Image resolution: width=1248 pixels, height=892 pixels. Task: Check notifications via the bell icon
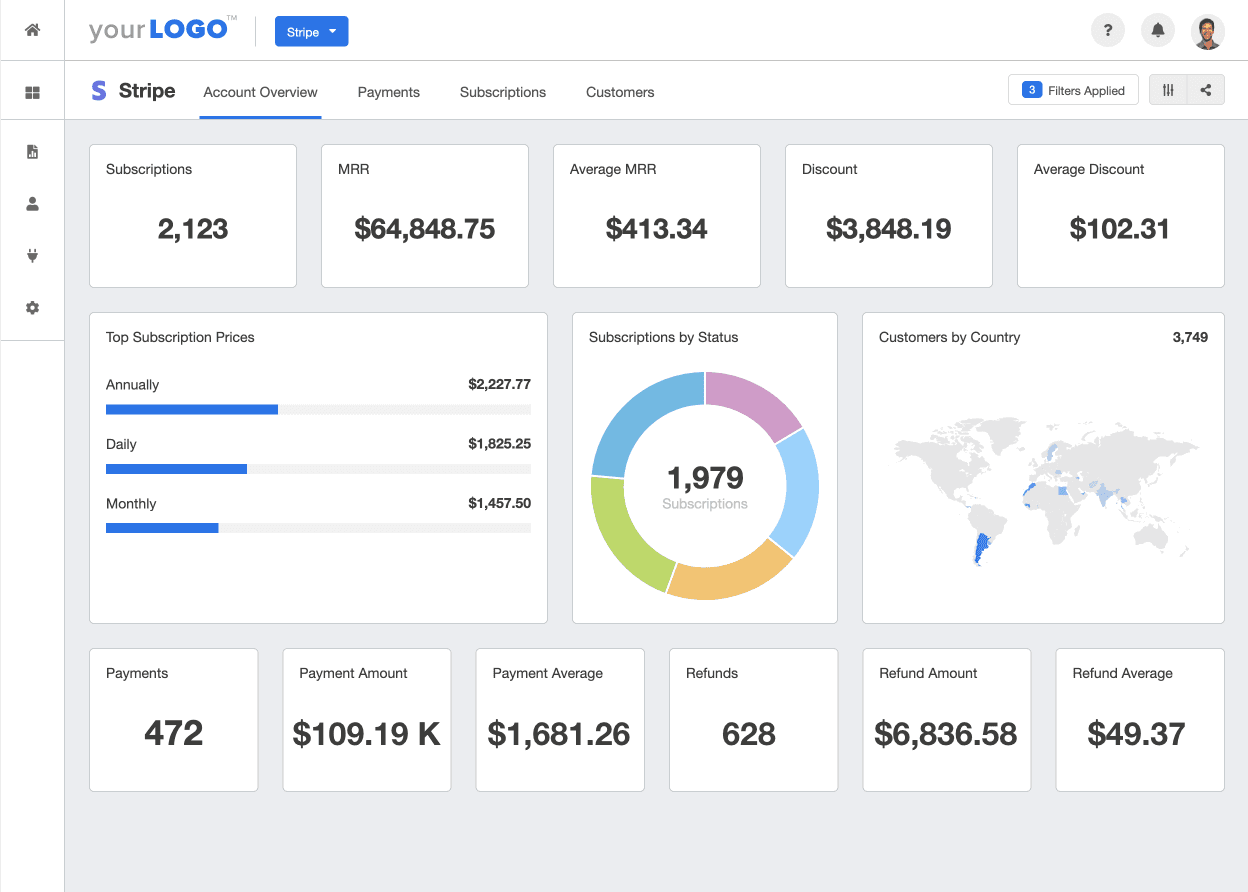coord(1157,30)
